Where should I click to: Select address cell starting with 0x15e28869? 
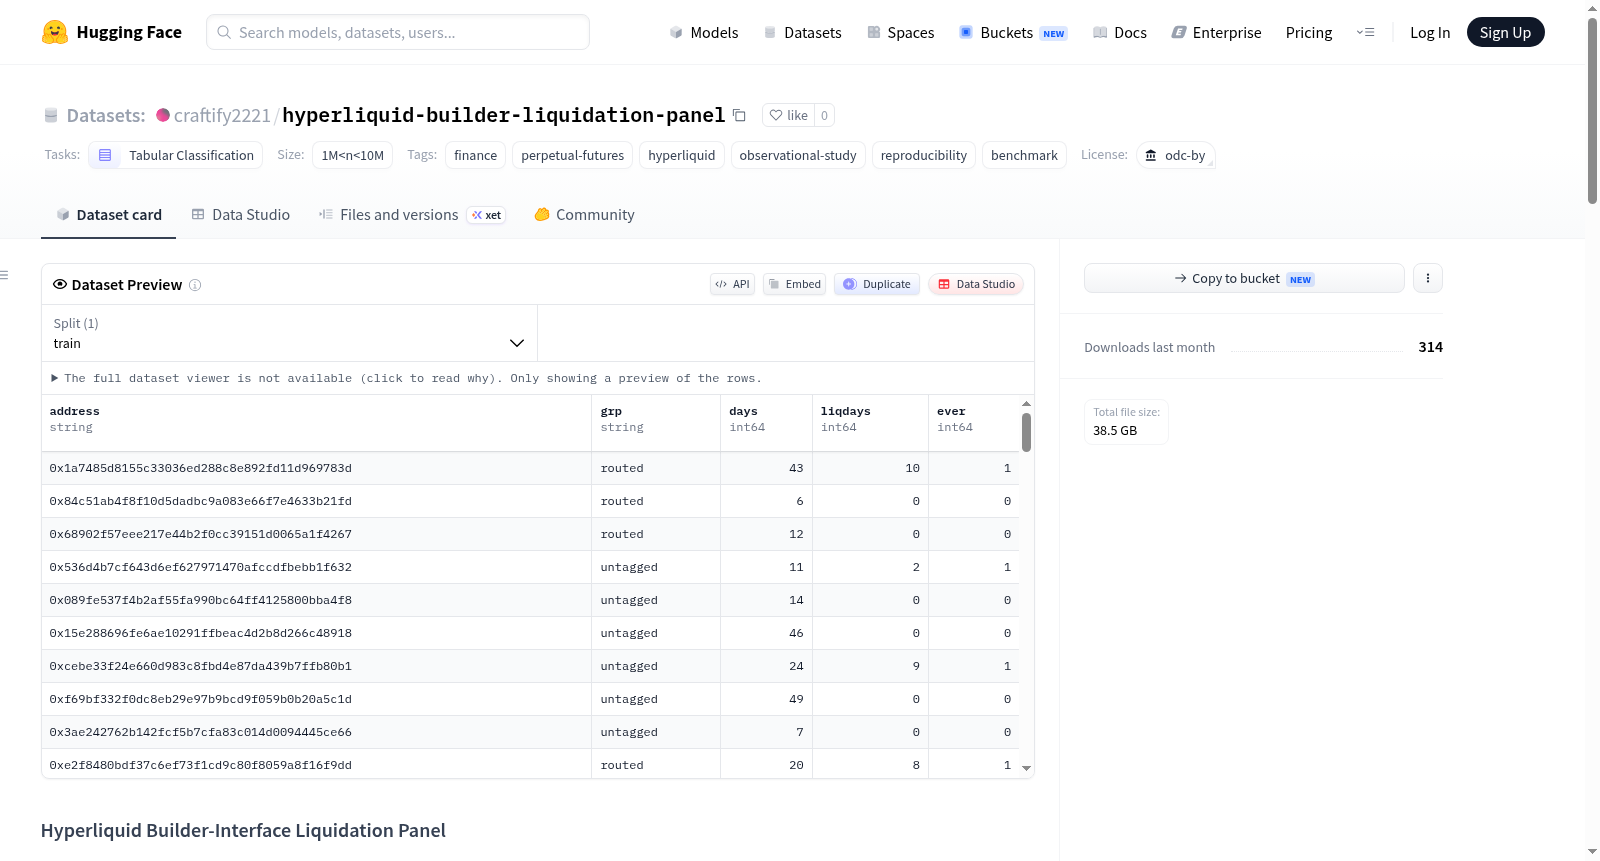pos(316,633)
